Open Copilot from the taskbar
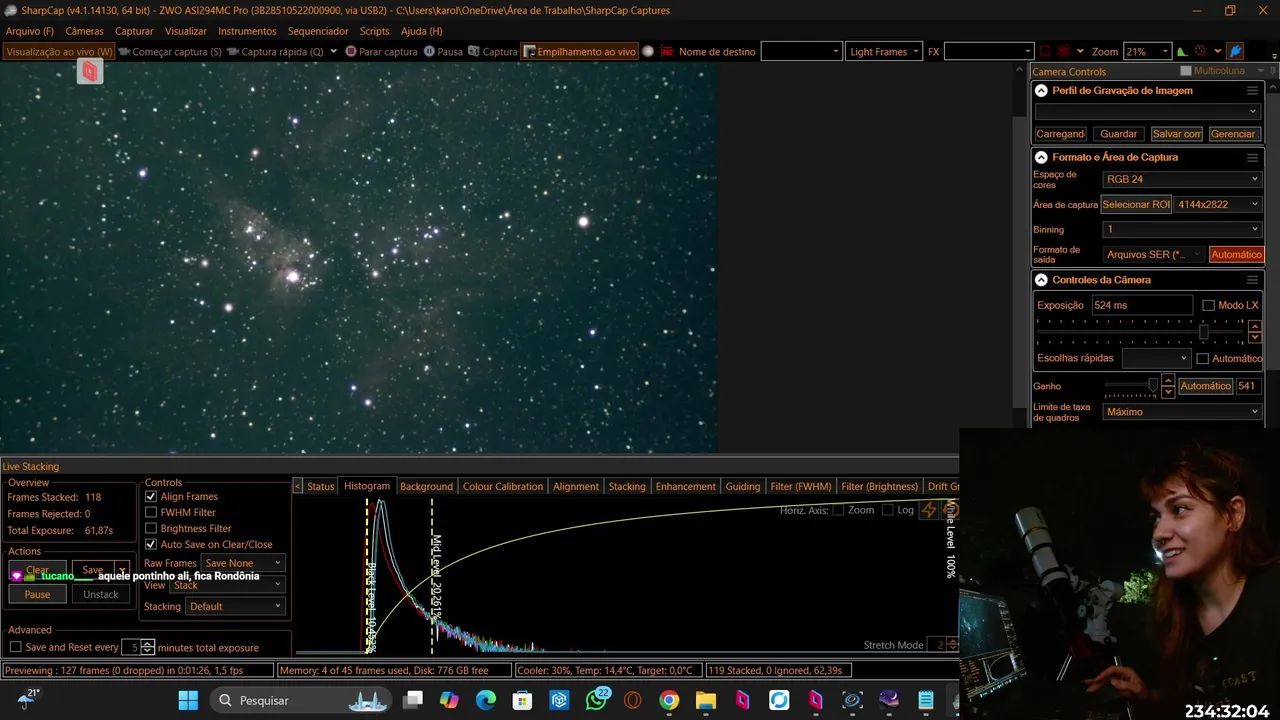This screenshot has height=720, width=1280. coord(449,700)
